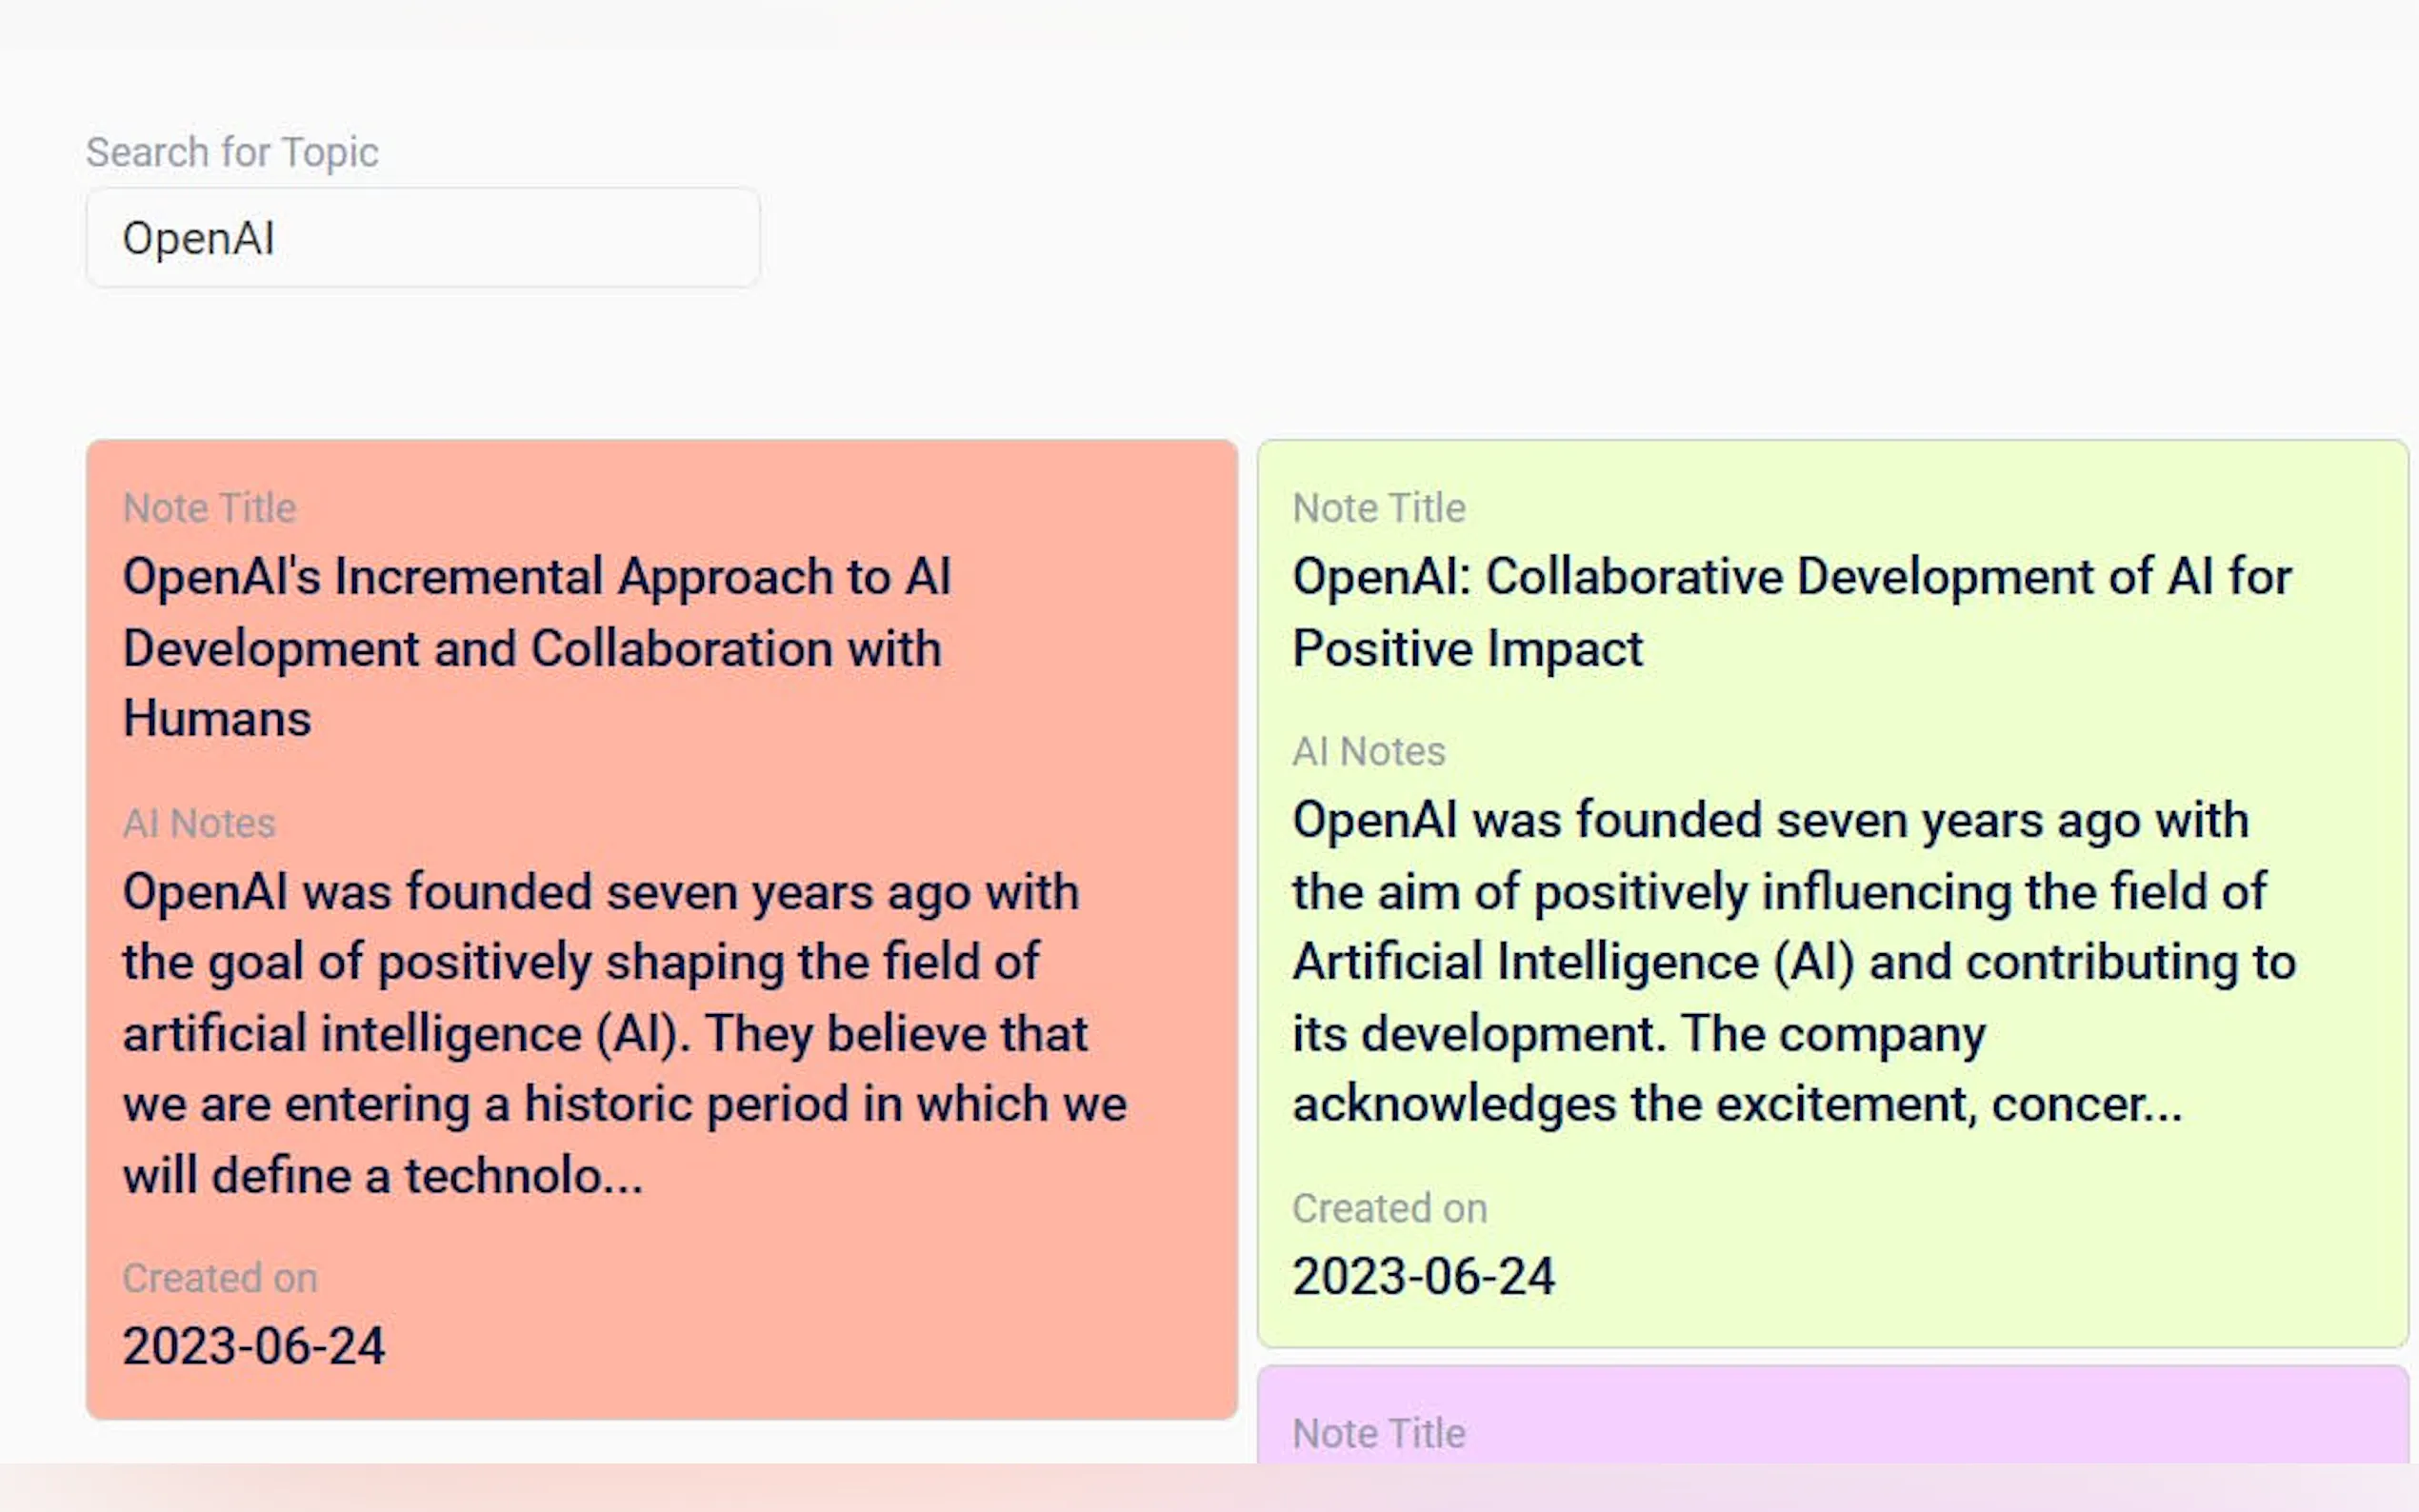
Task: Click "Note Title" label on the salmon card
Action: (209, 508)
